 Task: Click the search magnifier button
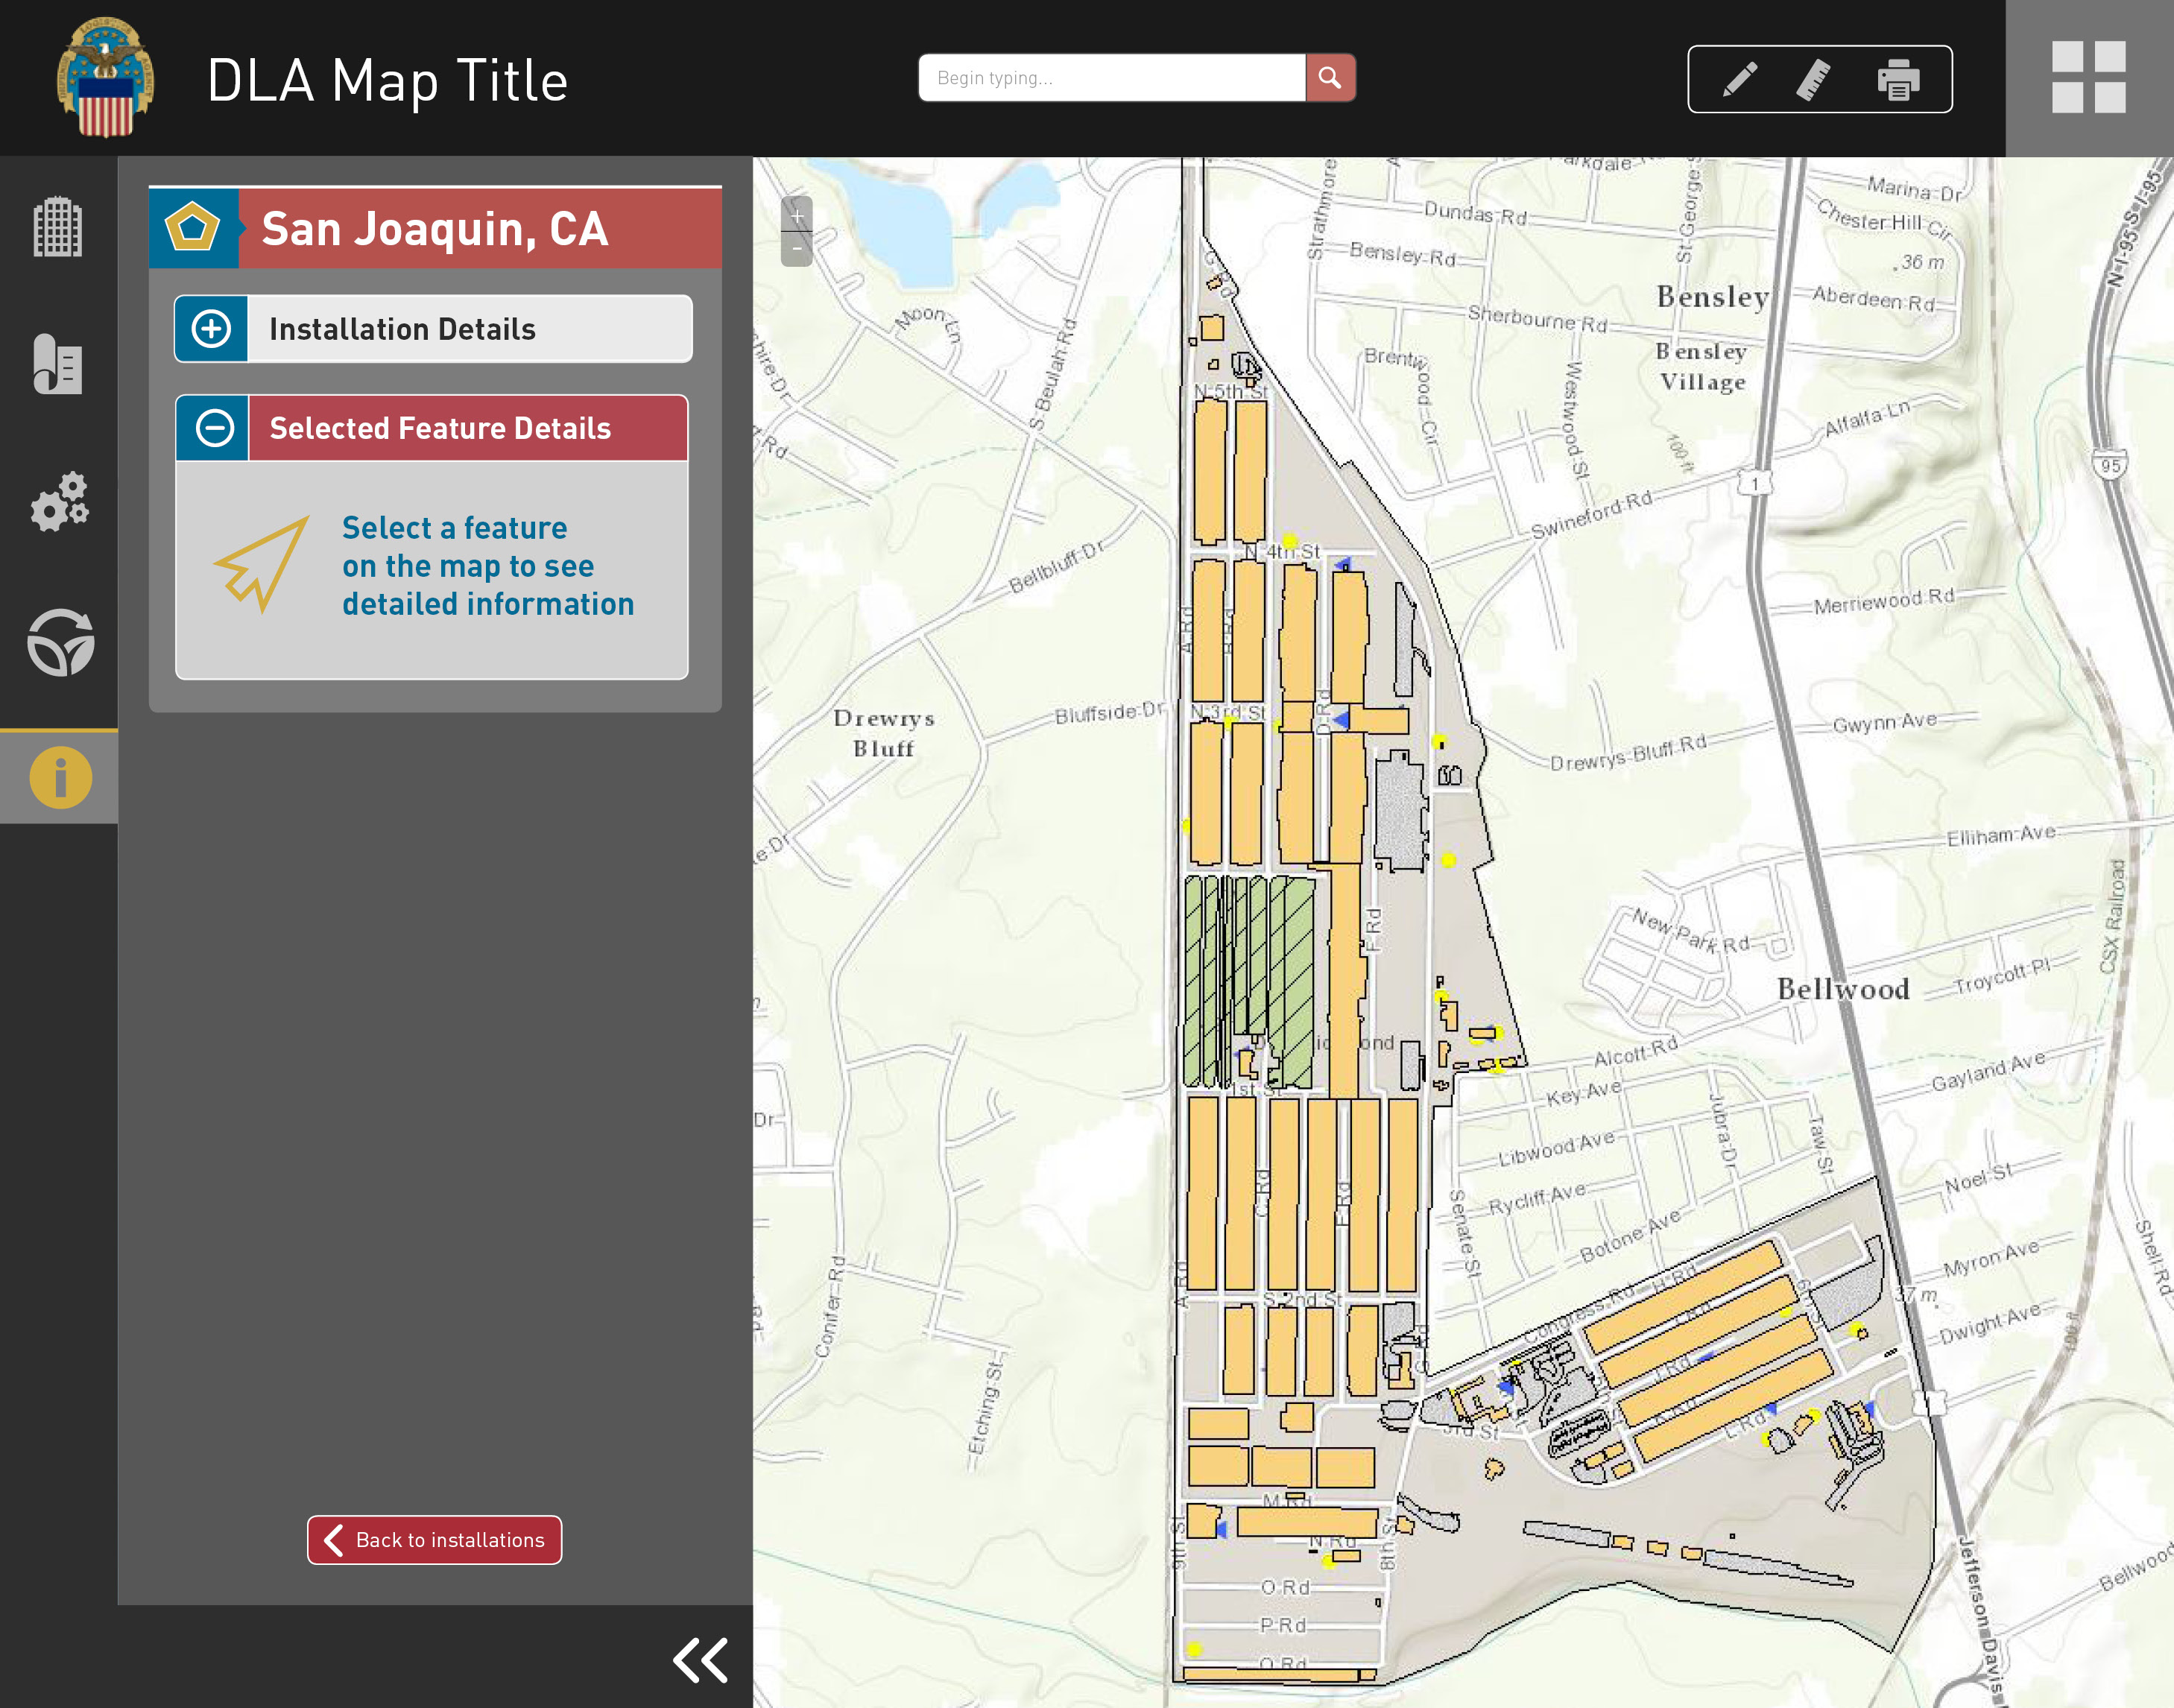coord(1330,78)
